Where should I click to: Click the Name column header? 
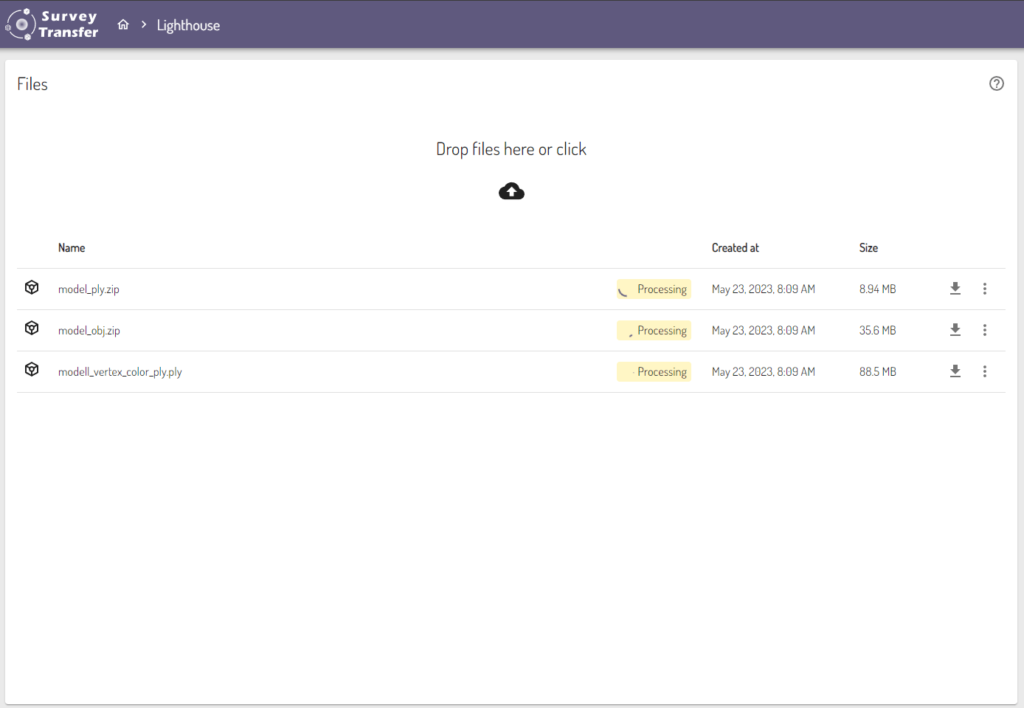pyautogui.click(x=71, y=247)
